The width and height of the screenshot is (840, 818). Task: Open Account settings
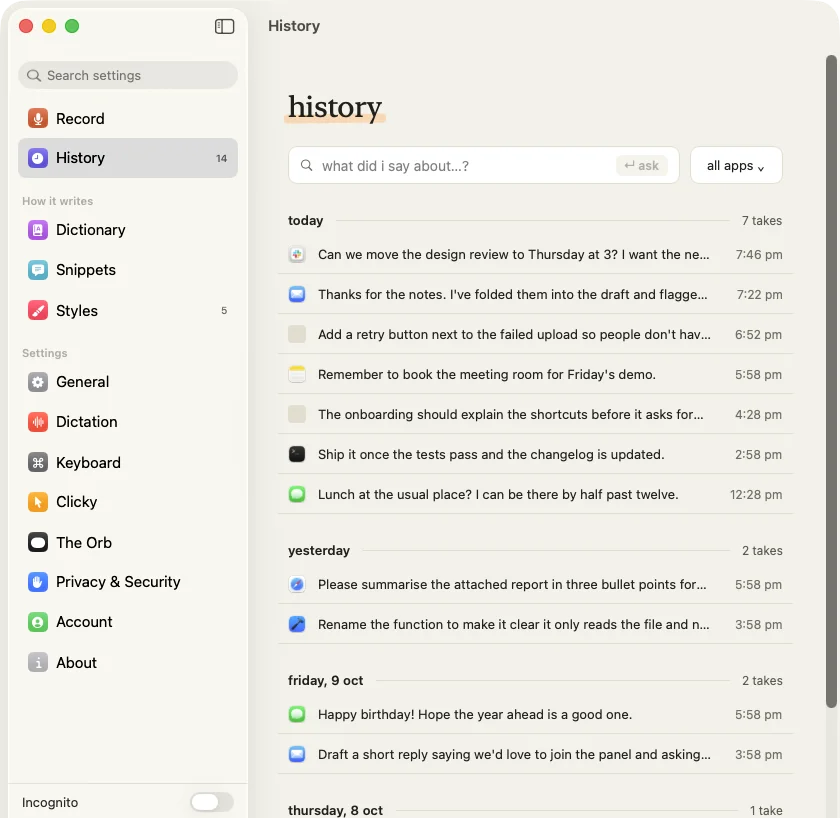tap(128, 622)
